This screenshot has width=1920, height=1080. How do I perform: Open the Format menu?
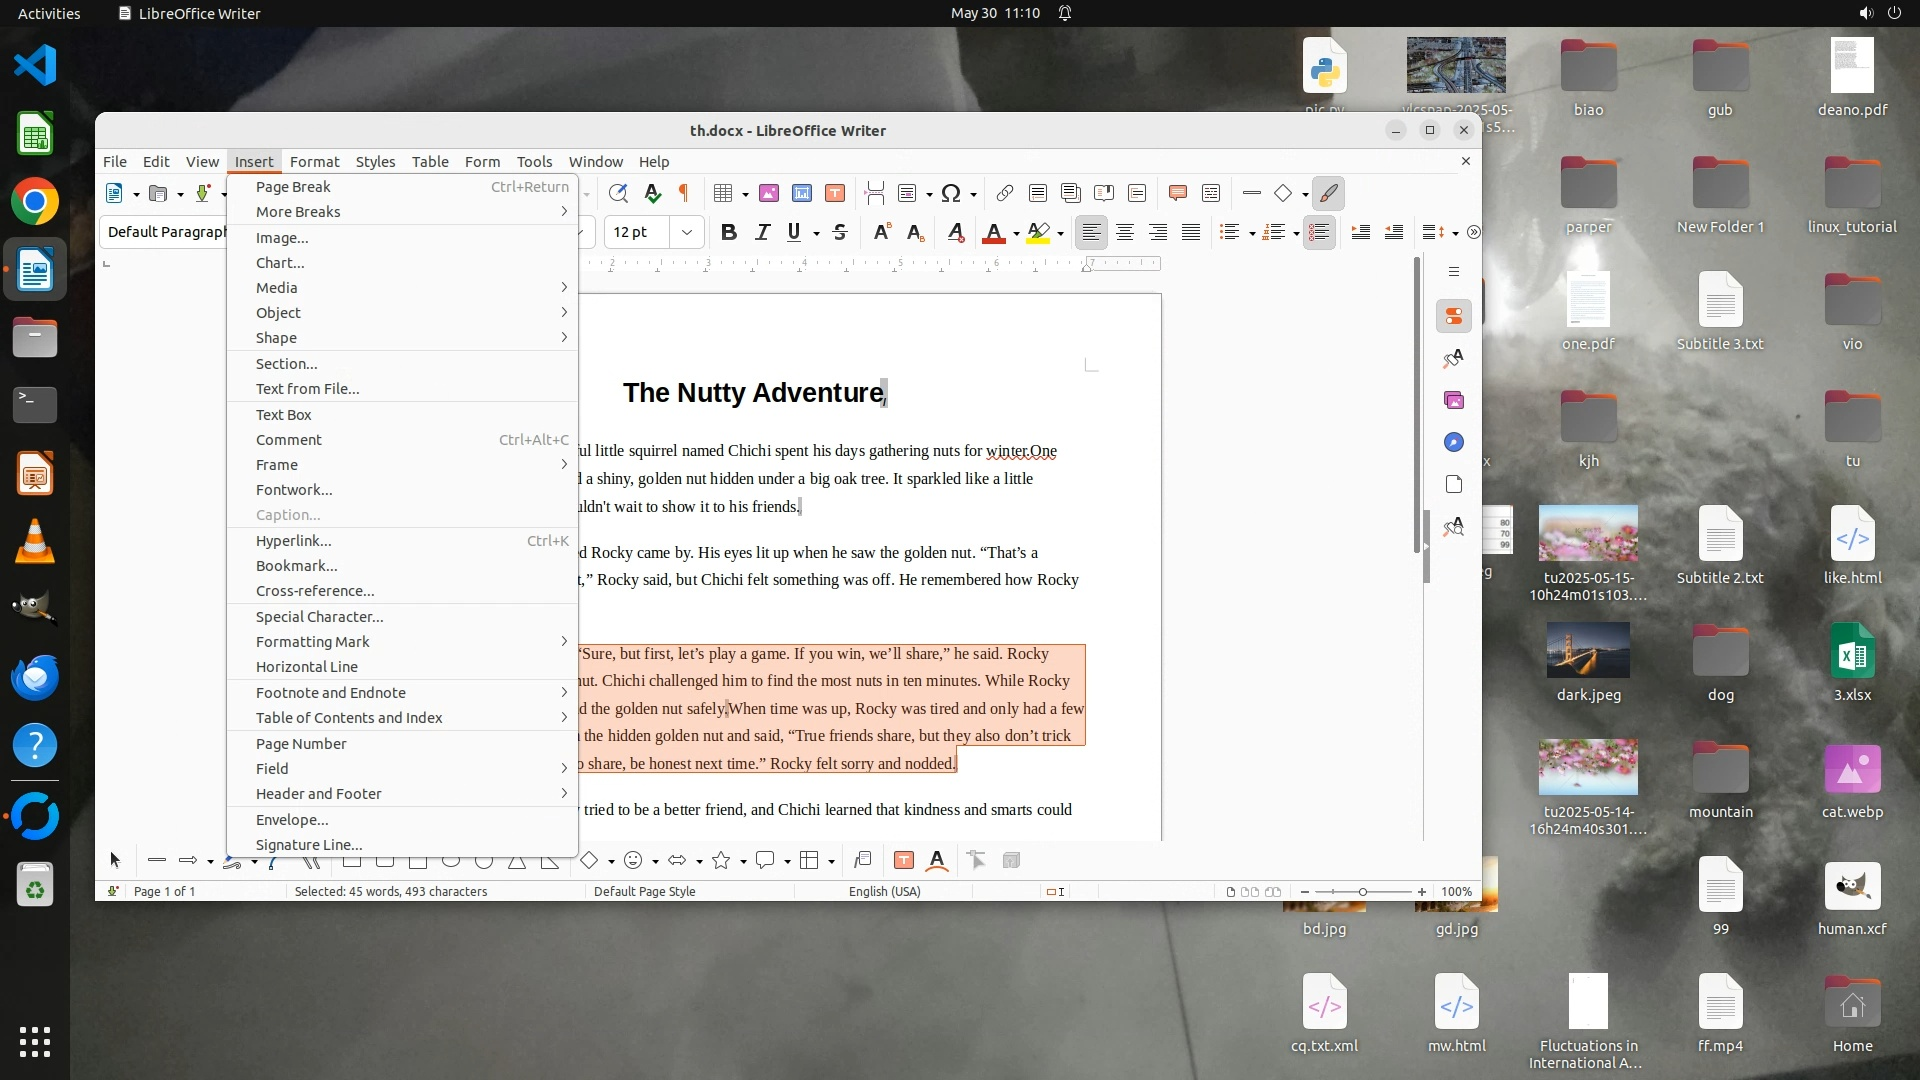pyautogui.click(x=314, y=162)
